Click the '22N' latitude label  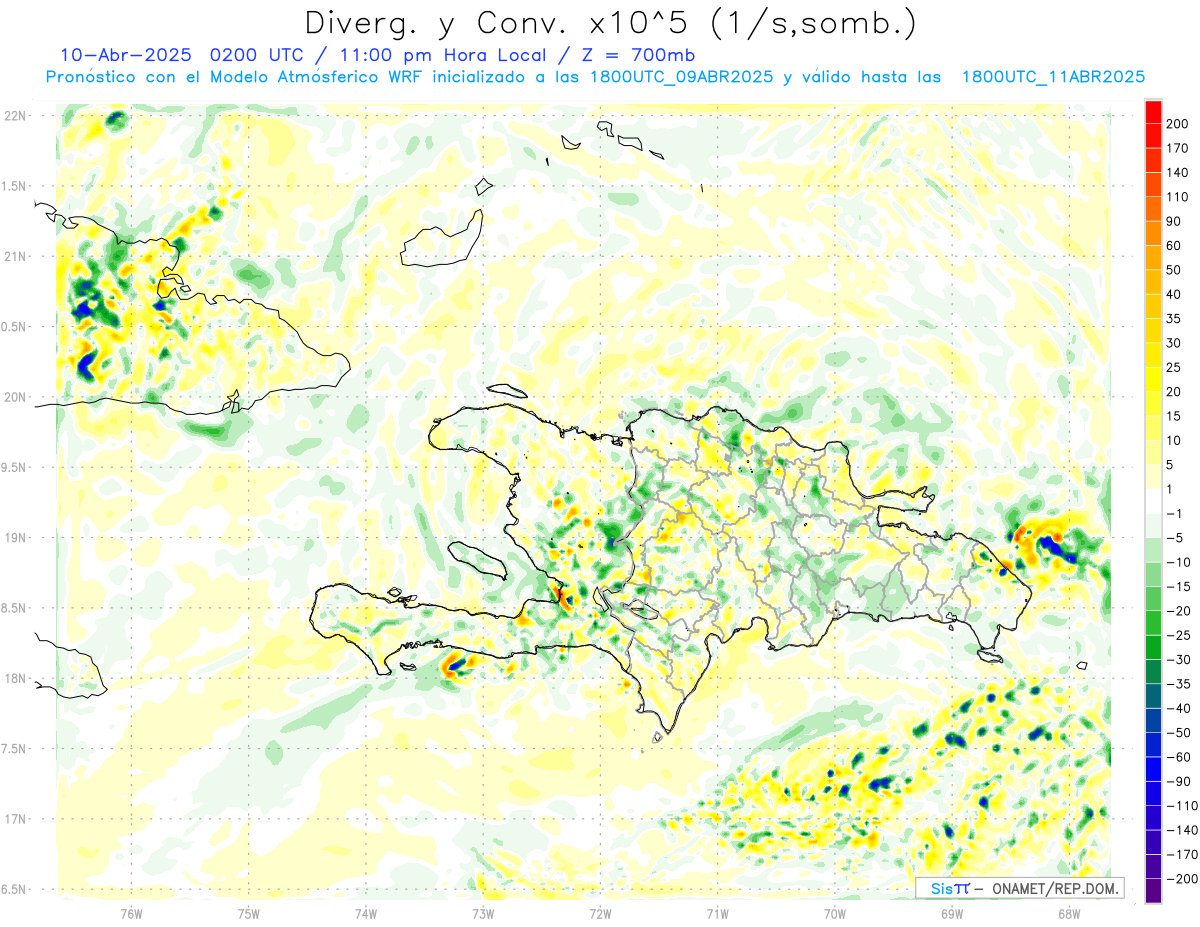click(x=14, y=116)
